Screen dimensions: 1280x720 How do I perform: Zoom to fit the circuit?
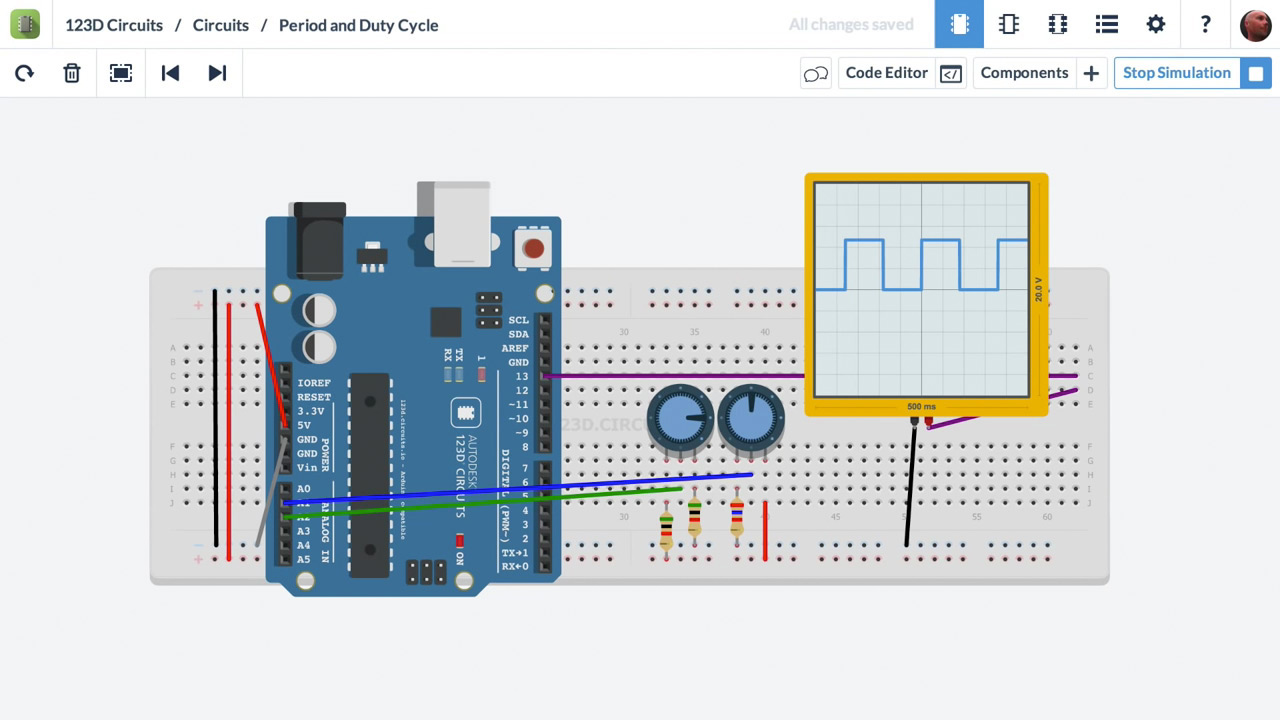121,73
